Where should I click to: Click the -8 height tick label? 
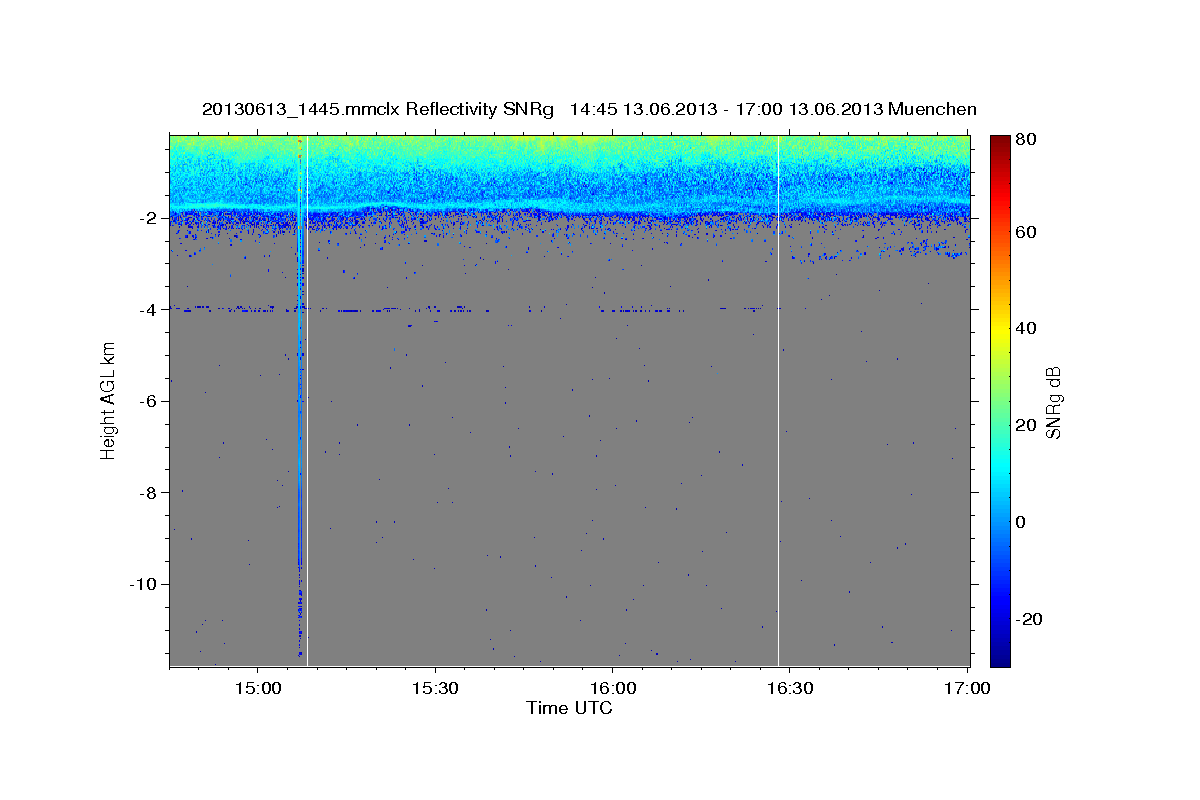(x=146, y=493)
